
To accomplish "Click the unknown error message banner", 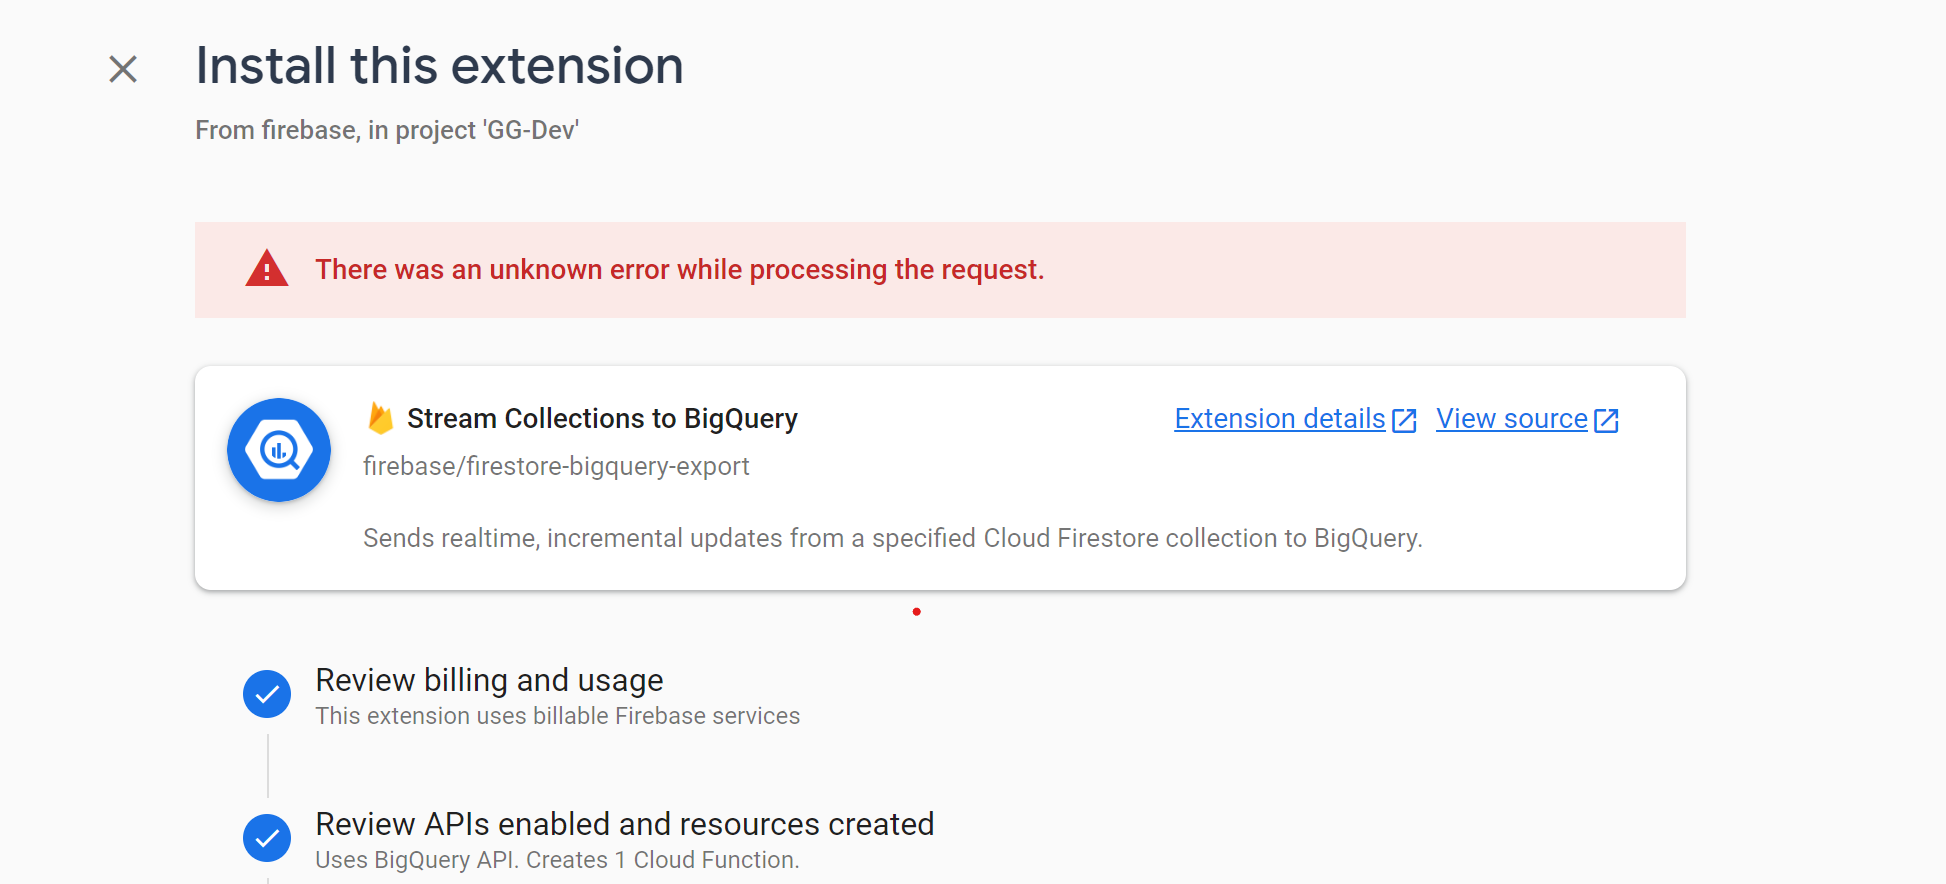I will (x=680, y=269).
